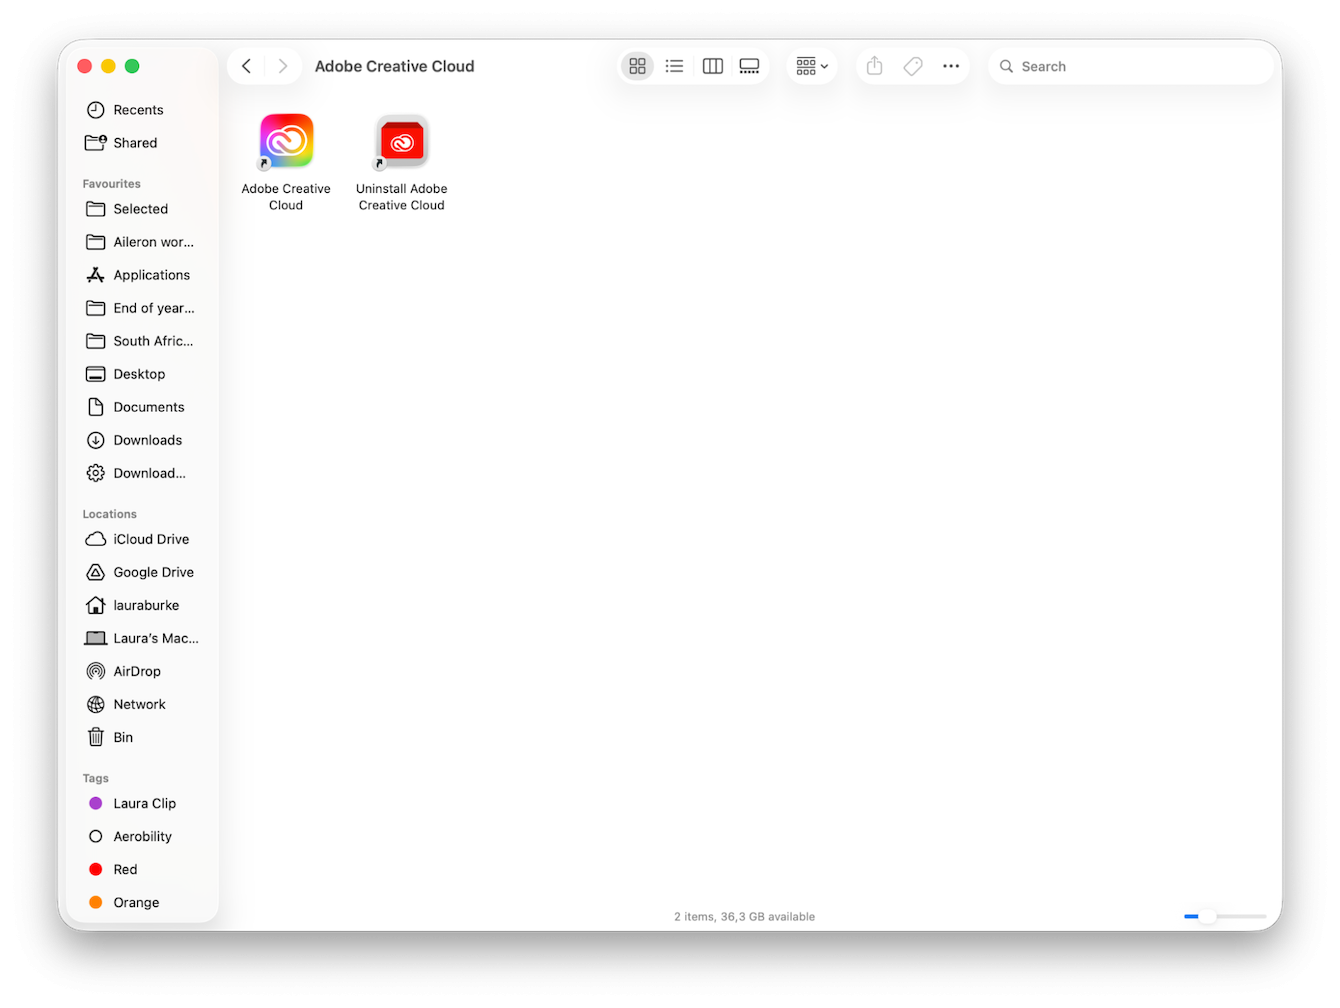Open the Applications sidebar item
Screen dimensions: 1340x1008
coord(152,275)
